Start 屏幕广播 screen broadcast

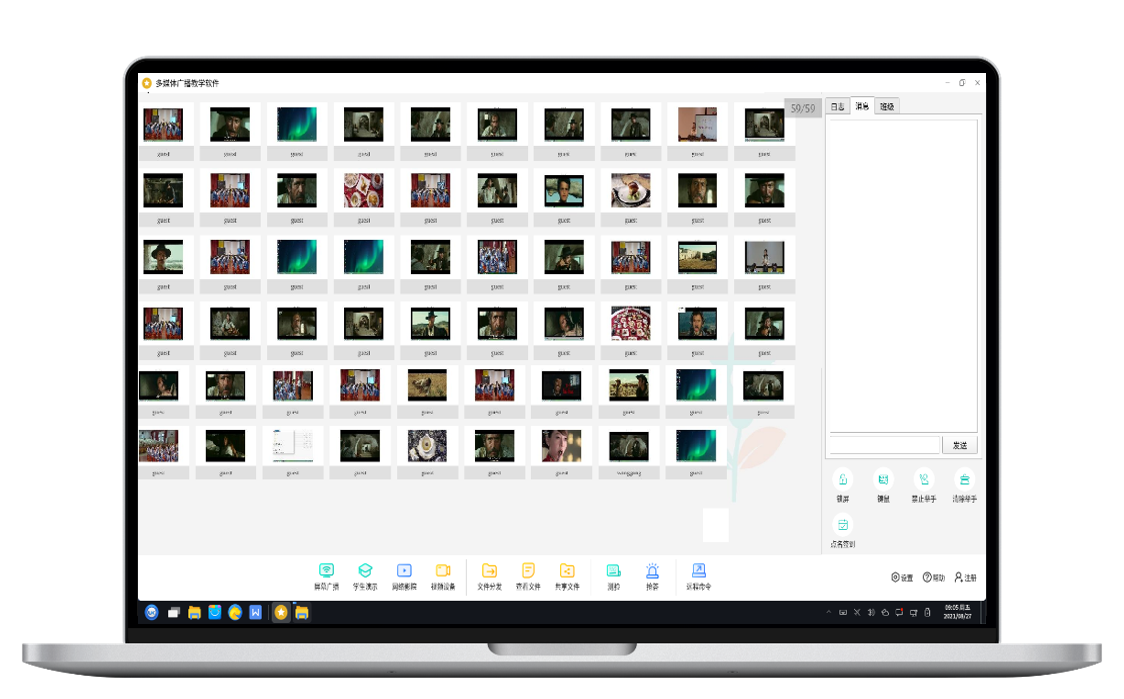(x=326, y=572)
